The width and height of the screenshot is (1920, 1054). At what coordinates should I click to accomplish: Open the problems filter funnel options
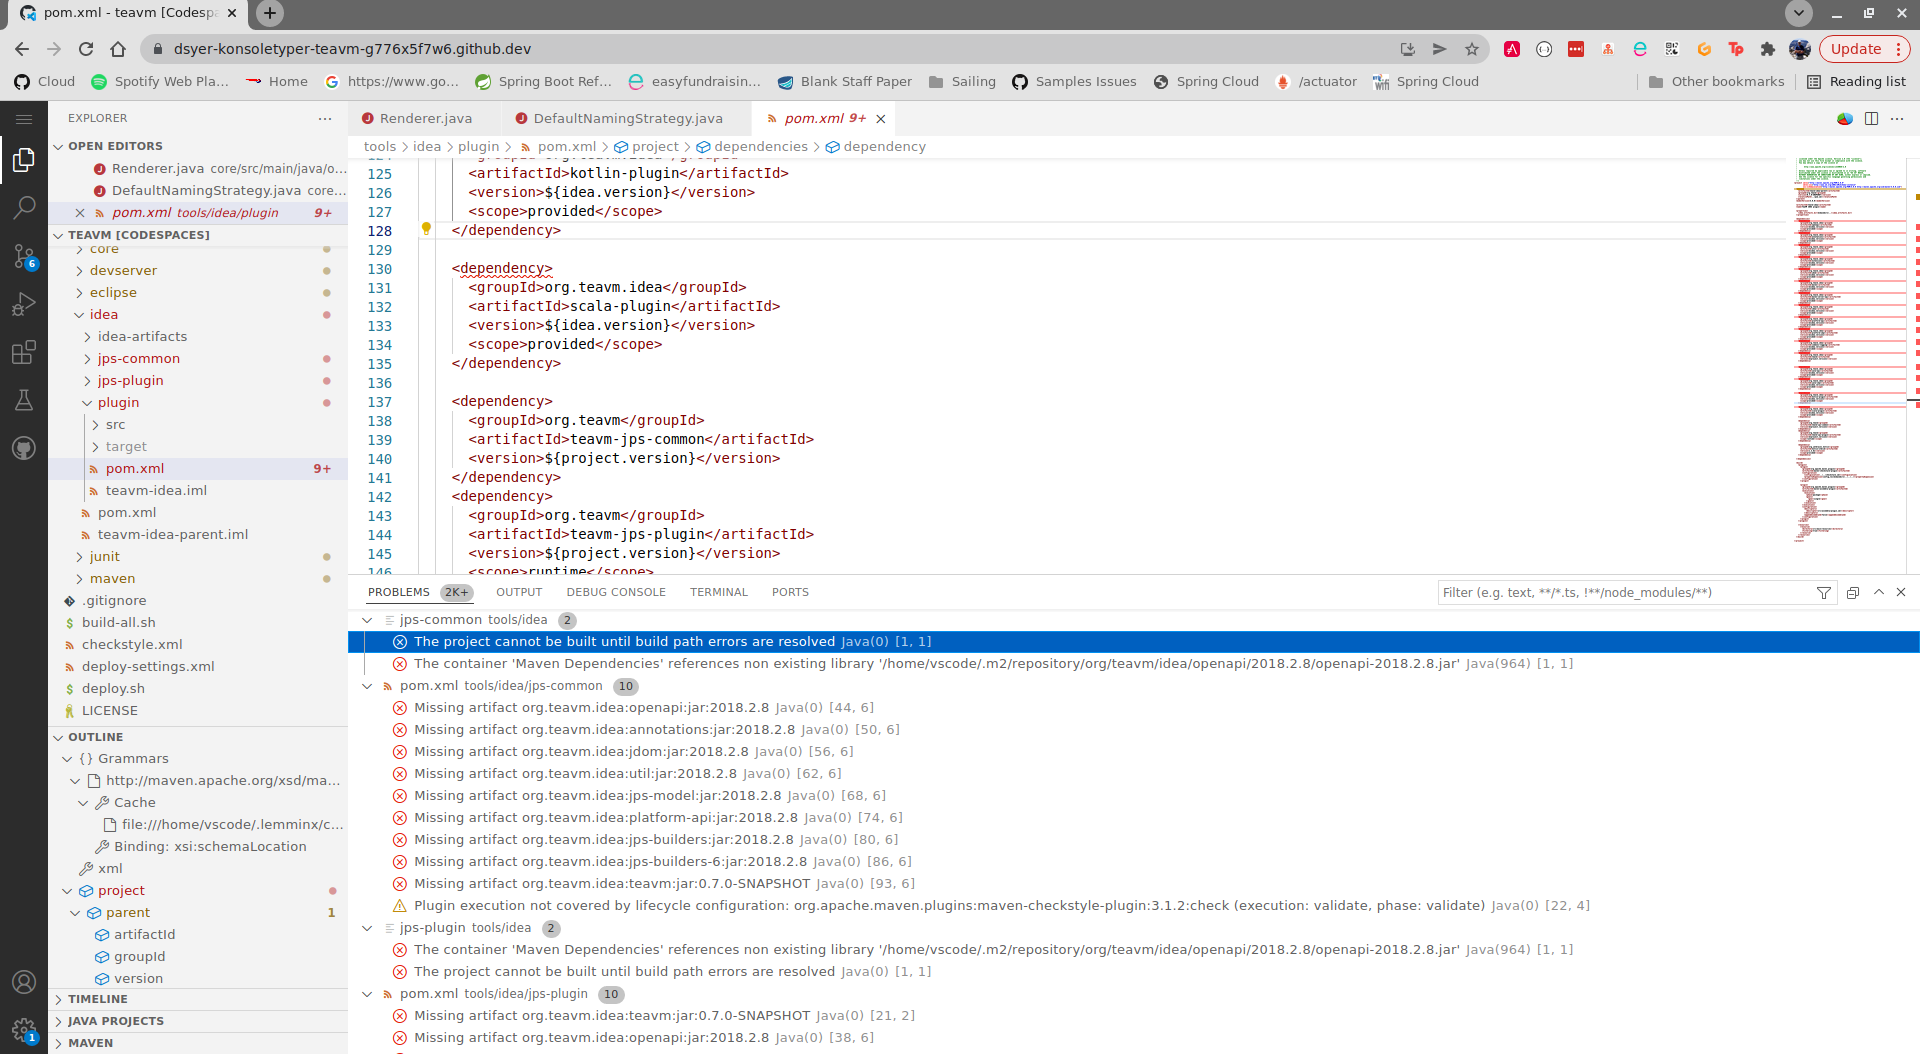(x=1824, y=593)
